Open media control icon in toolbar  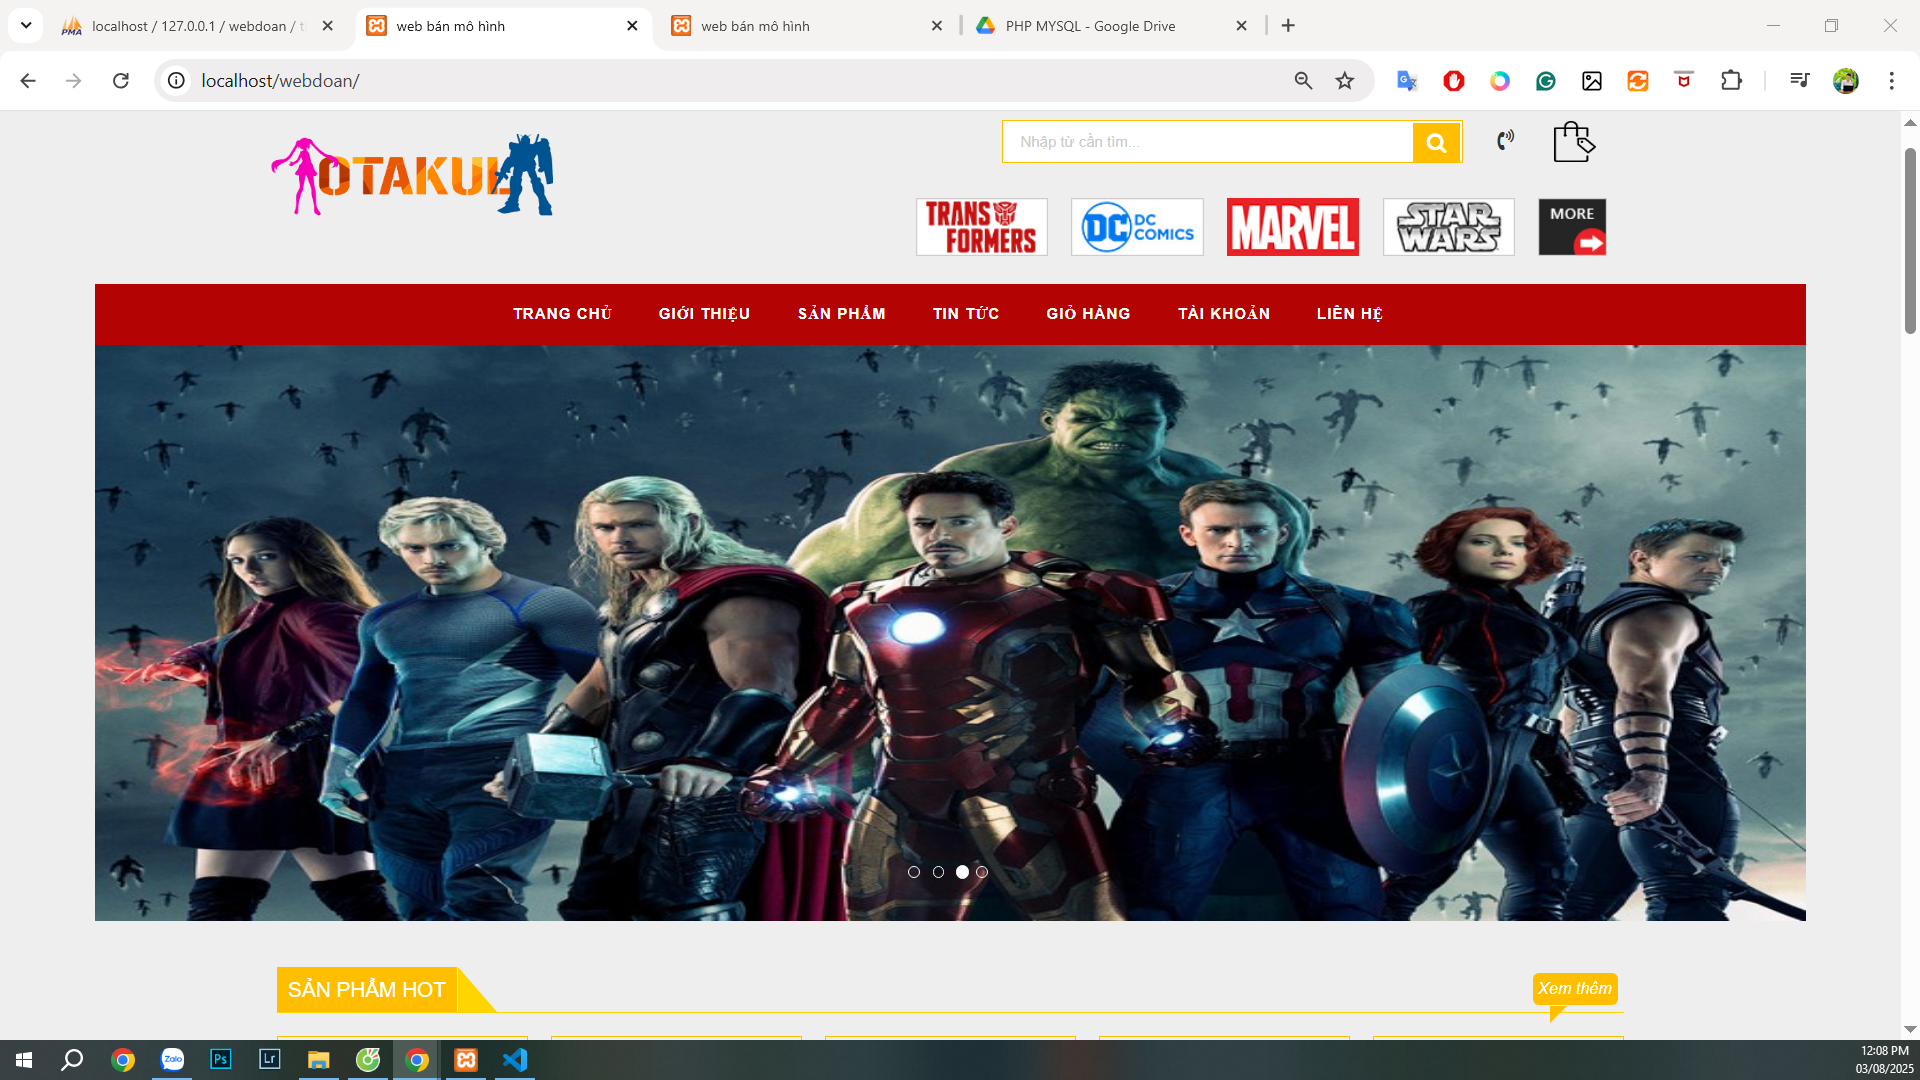(1799, 81)
